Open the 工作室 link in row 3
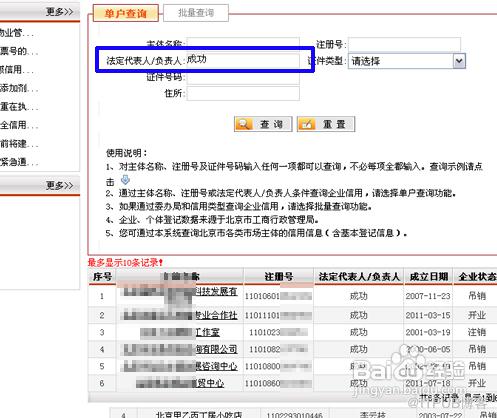This screenshot has height=418, width=497. [207, 332]
